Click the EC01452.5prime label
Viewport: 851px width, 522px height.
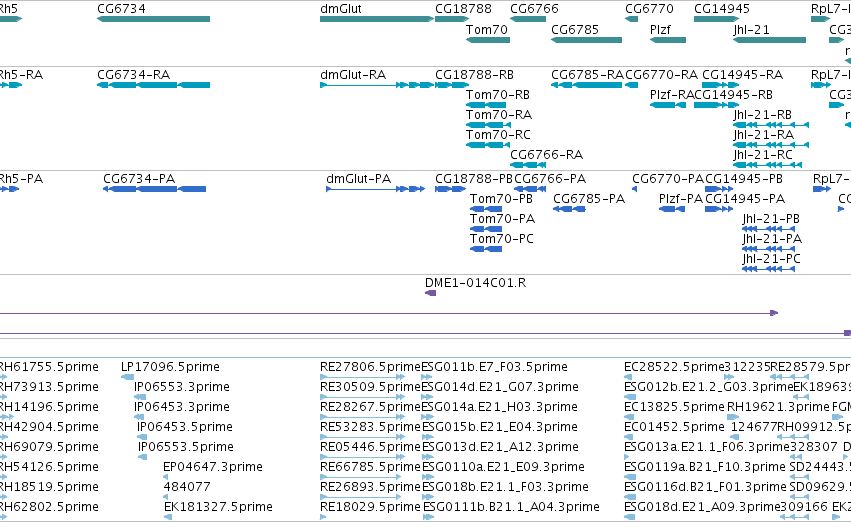click(674, 427)
